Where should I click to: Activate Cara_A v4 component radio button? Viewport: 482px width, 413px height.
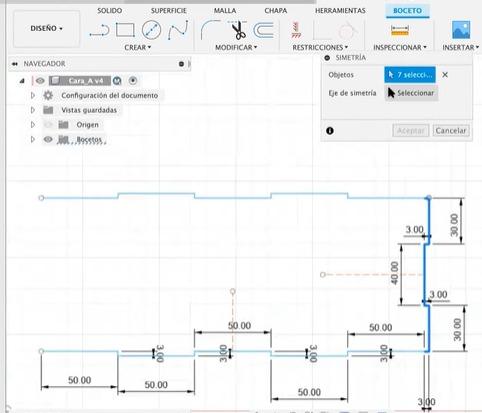133,80
